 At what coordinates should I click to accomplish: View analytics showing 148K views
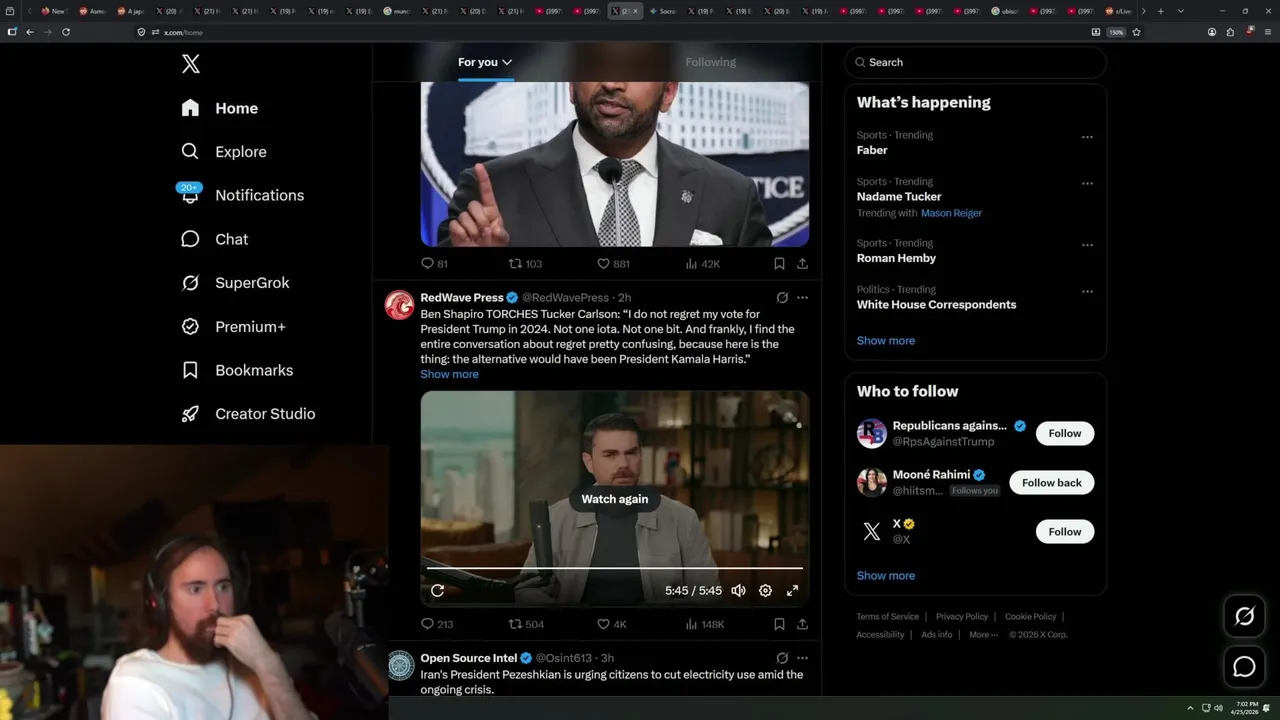[x=705, y=624]
